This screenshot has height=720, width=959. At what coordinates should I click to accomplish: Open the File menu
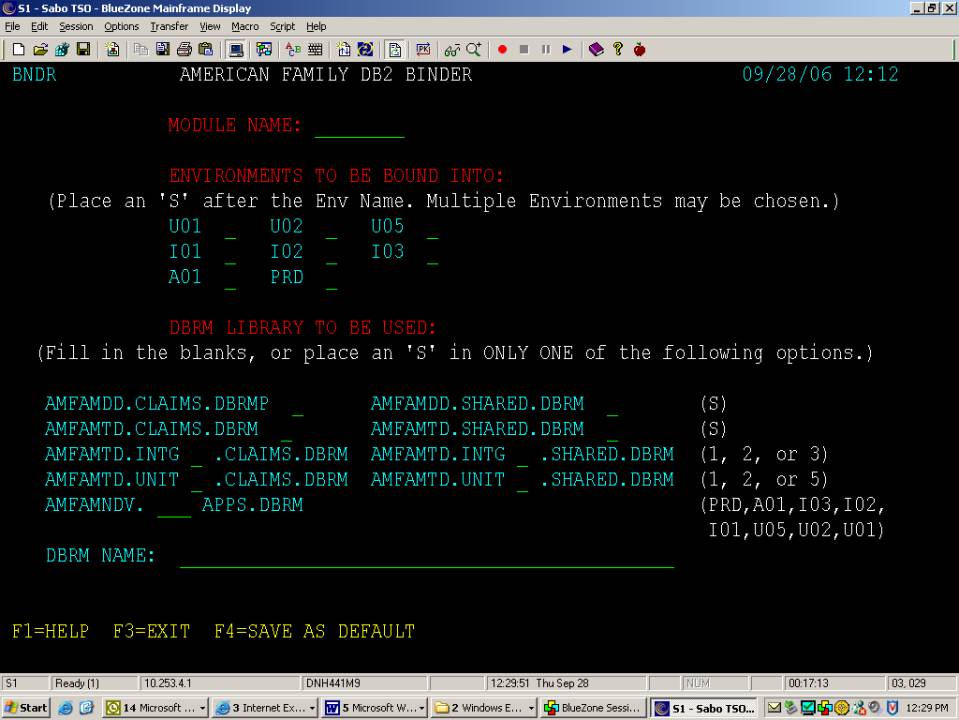coord(12,26)
